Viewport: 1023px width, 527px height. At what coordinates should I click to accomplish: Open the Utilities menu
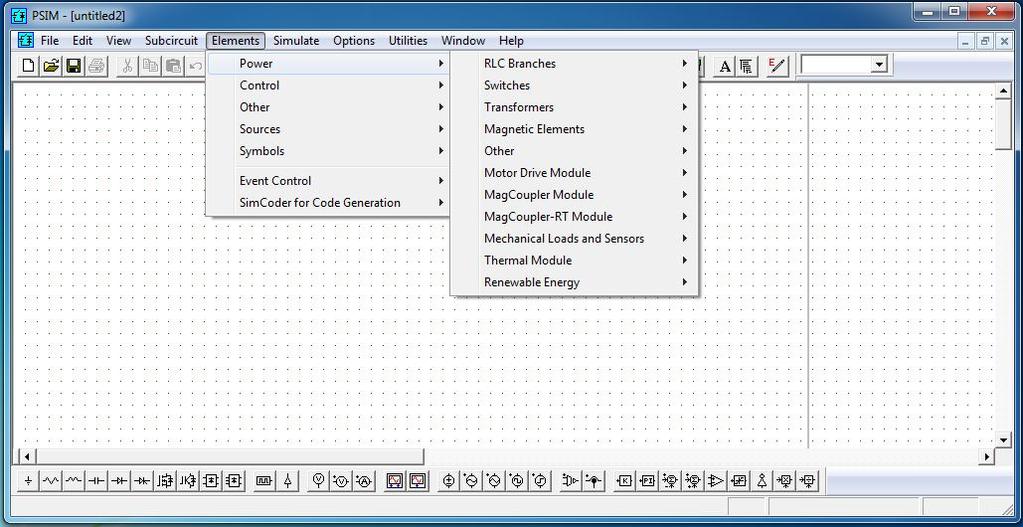coord(408,40)
